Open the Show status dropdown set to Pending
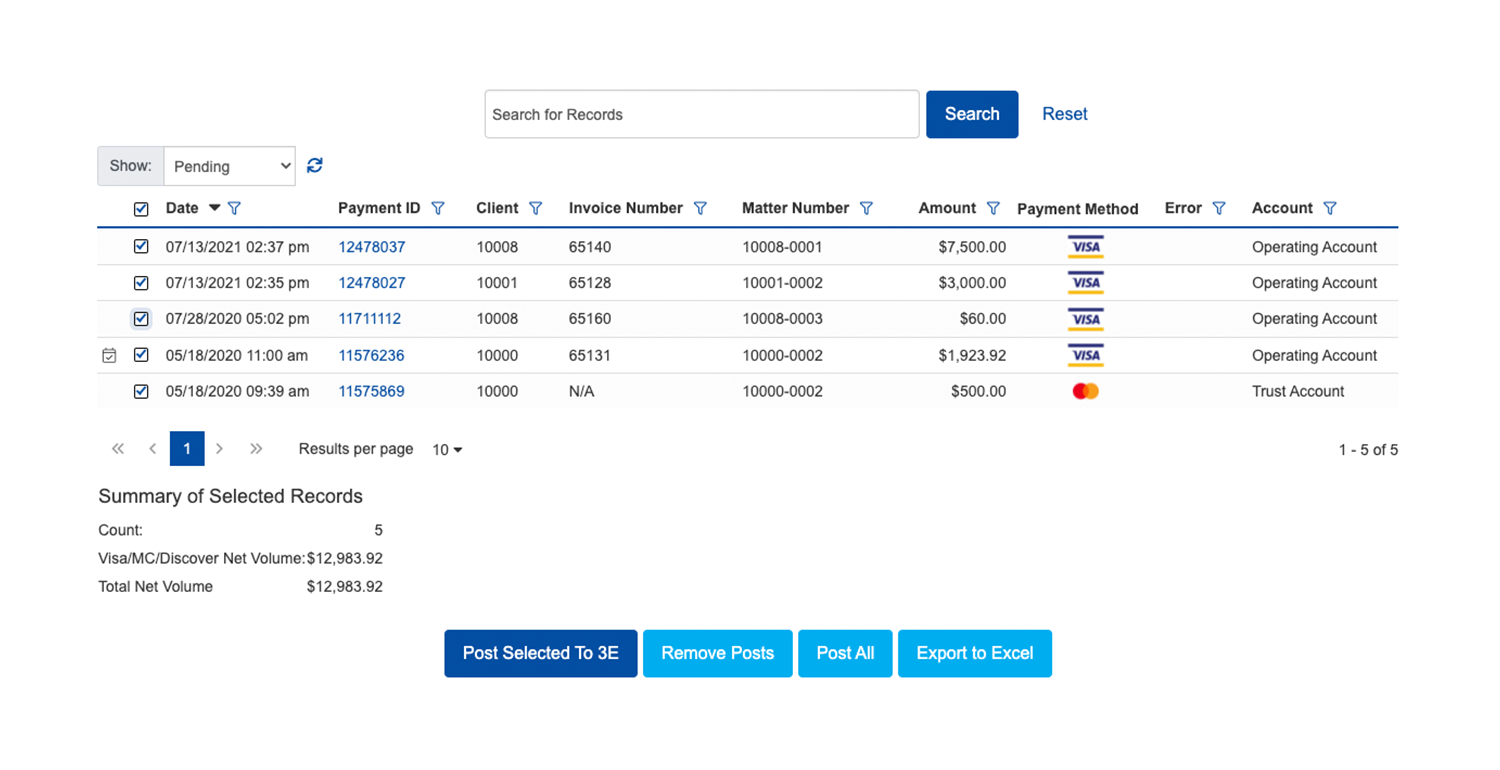Screen dimensions: 1500x770 [229, 166]
